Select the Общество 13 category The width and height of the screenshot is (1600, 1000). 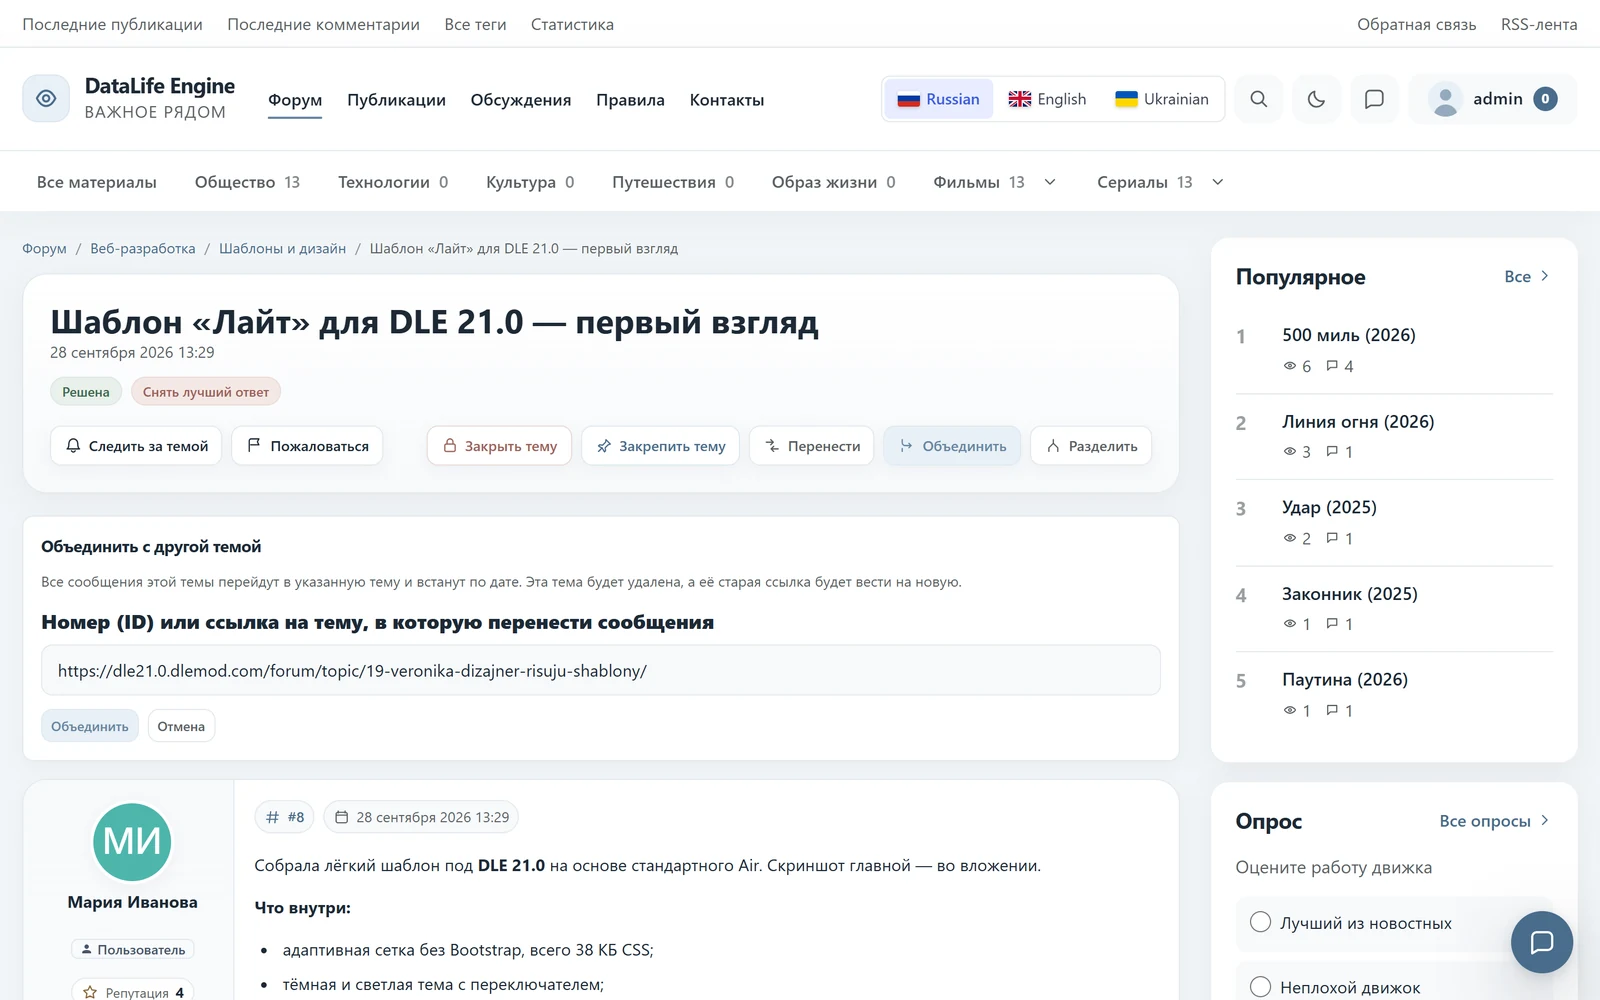[247, 182]
